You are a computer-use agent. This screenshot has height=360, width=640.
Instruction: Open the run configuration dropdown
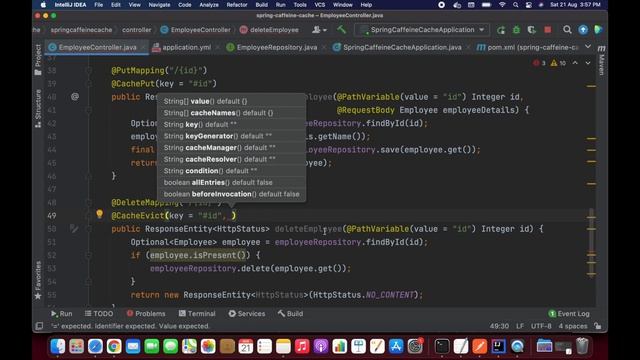[x=422, y=30]
